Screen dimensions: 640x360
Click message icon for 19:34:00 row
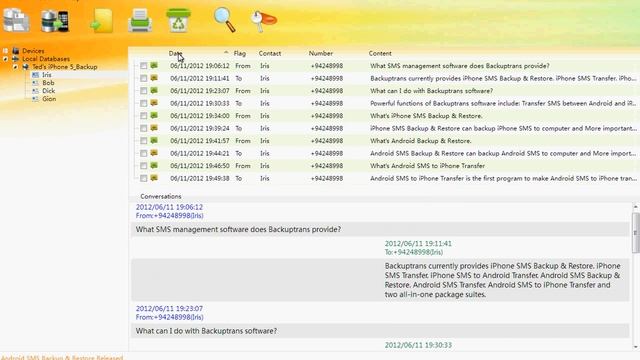pos(154,116)
